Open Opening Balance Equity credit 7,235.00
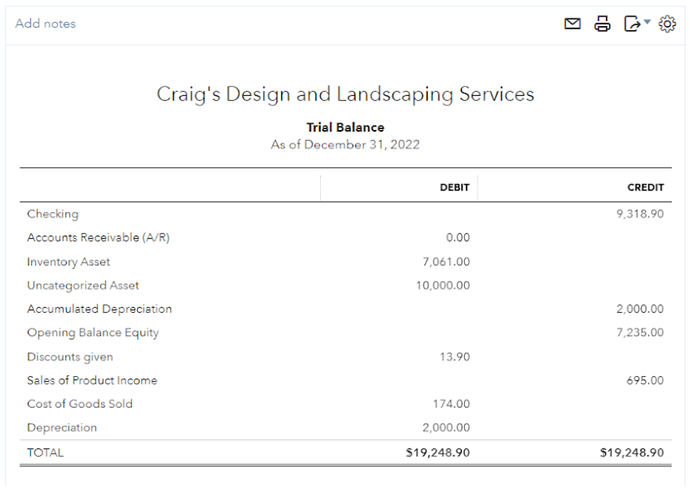The height and width of the screenshot is (493, 690). click(x=641, y=333)
